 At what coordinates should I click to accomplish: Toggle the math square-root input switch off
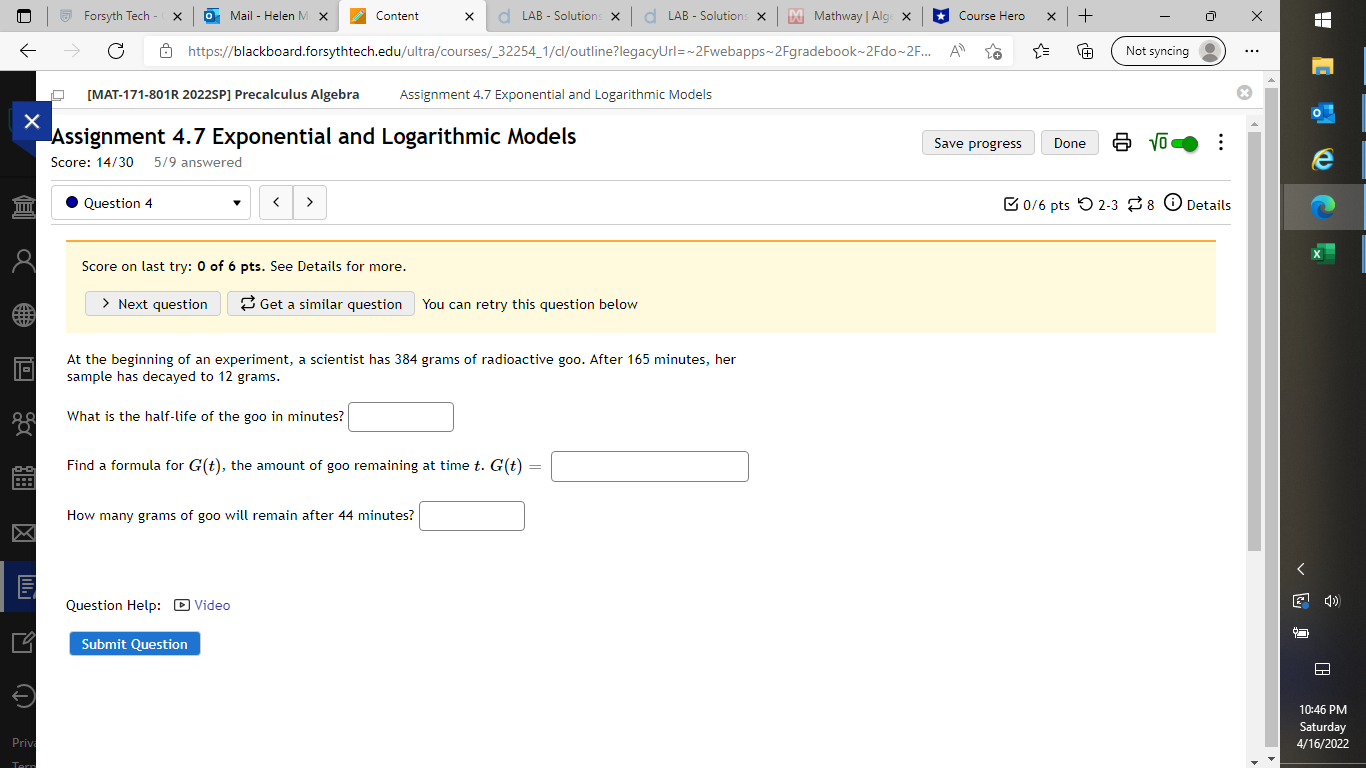[1184, 142]
